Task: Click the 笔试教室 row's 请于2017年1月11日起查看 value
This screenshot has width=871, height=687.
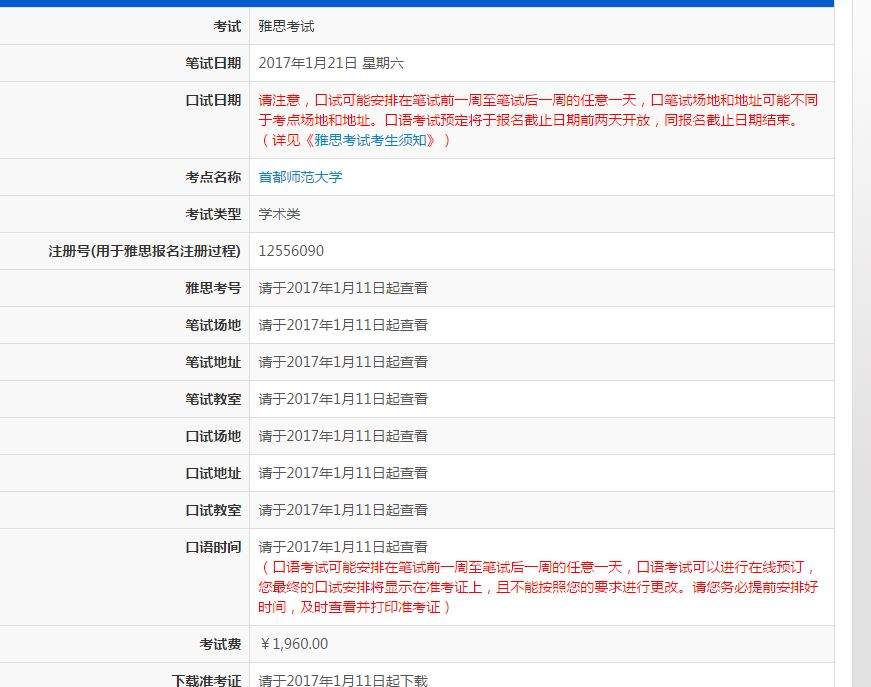Action: point(343,399)
